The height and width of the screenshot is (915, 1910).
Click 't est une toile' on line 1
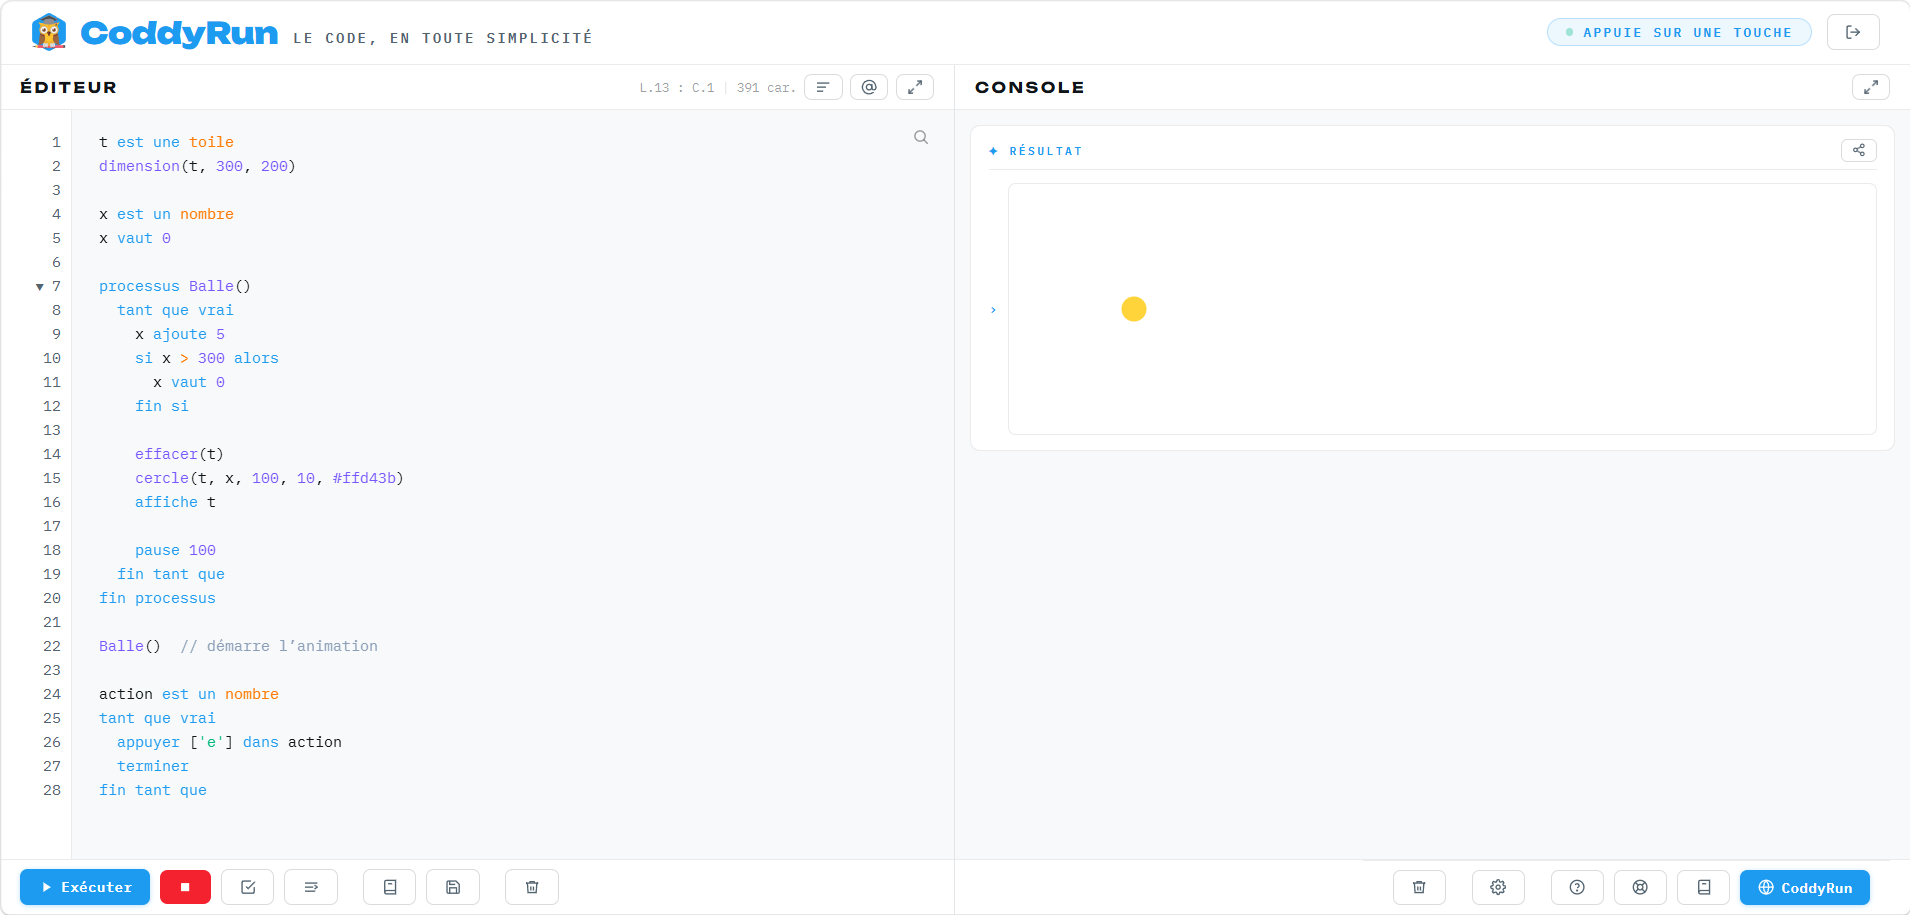click(166, 142)
